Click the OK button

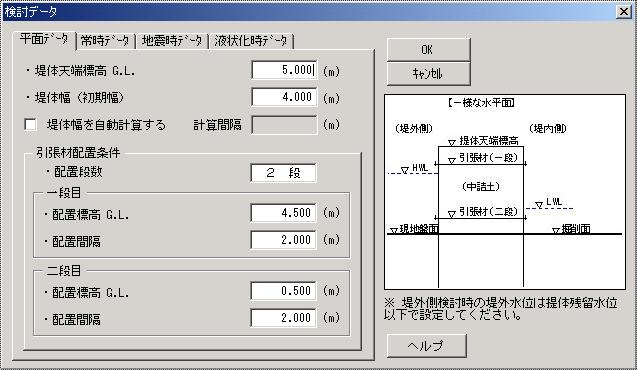[429, 50]
